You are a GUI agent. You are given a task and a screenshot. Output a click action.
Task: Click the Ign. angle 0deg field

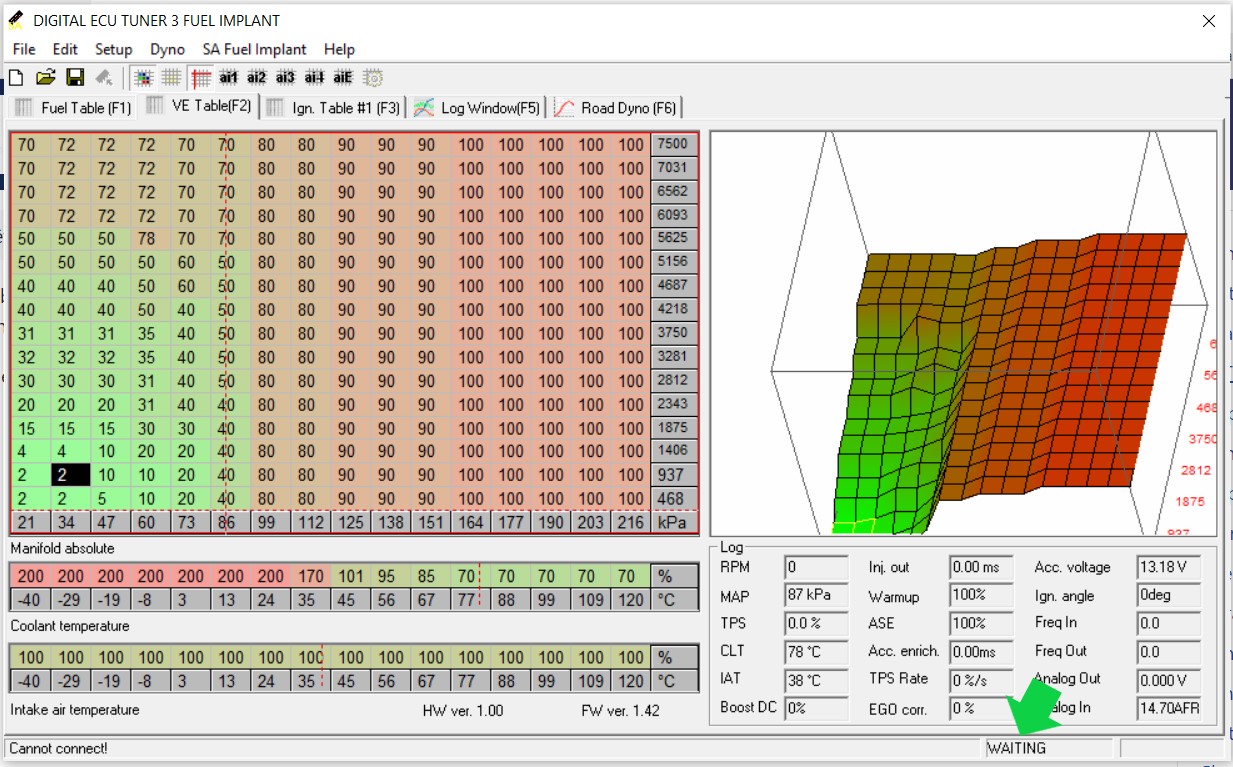[x=1168, y=596]
